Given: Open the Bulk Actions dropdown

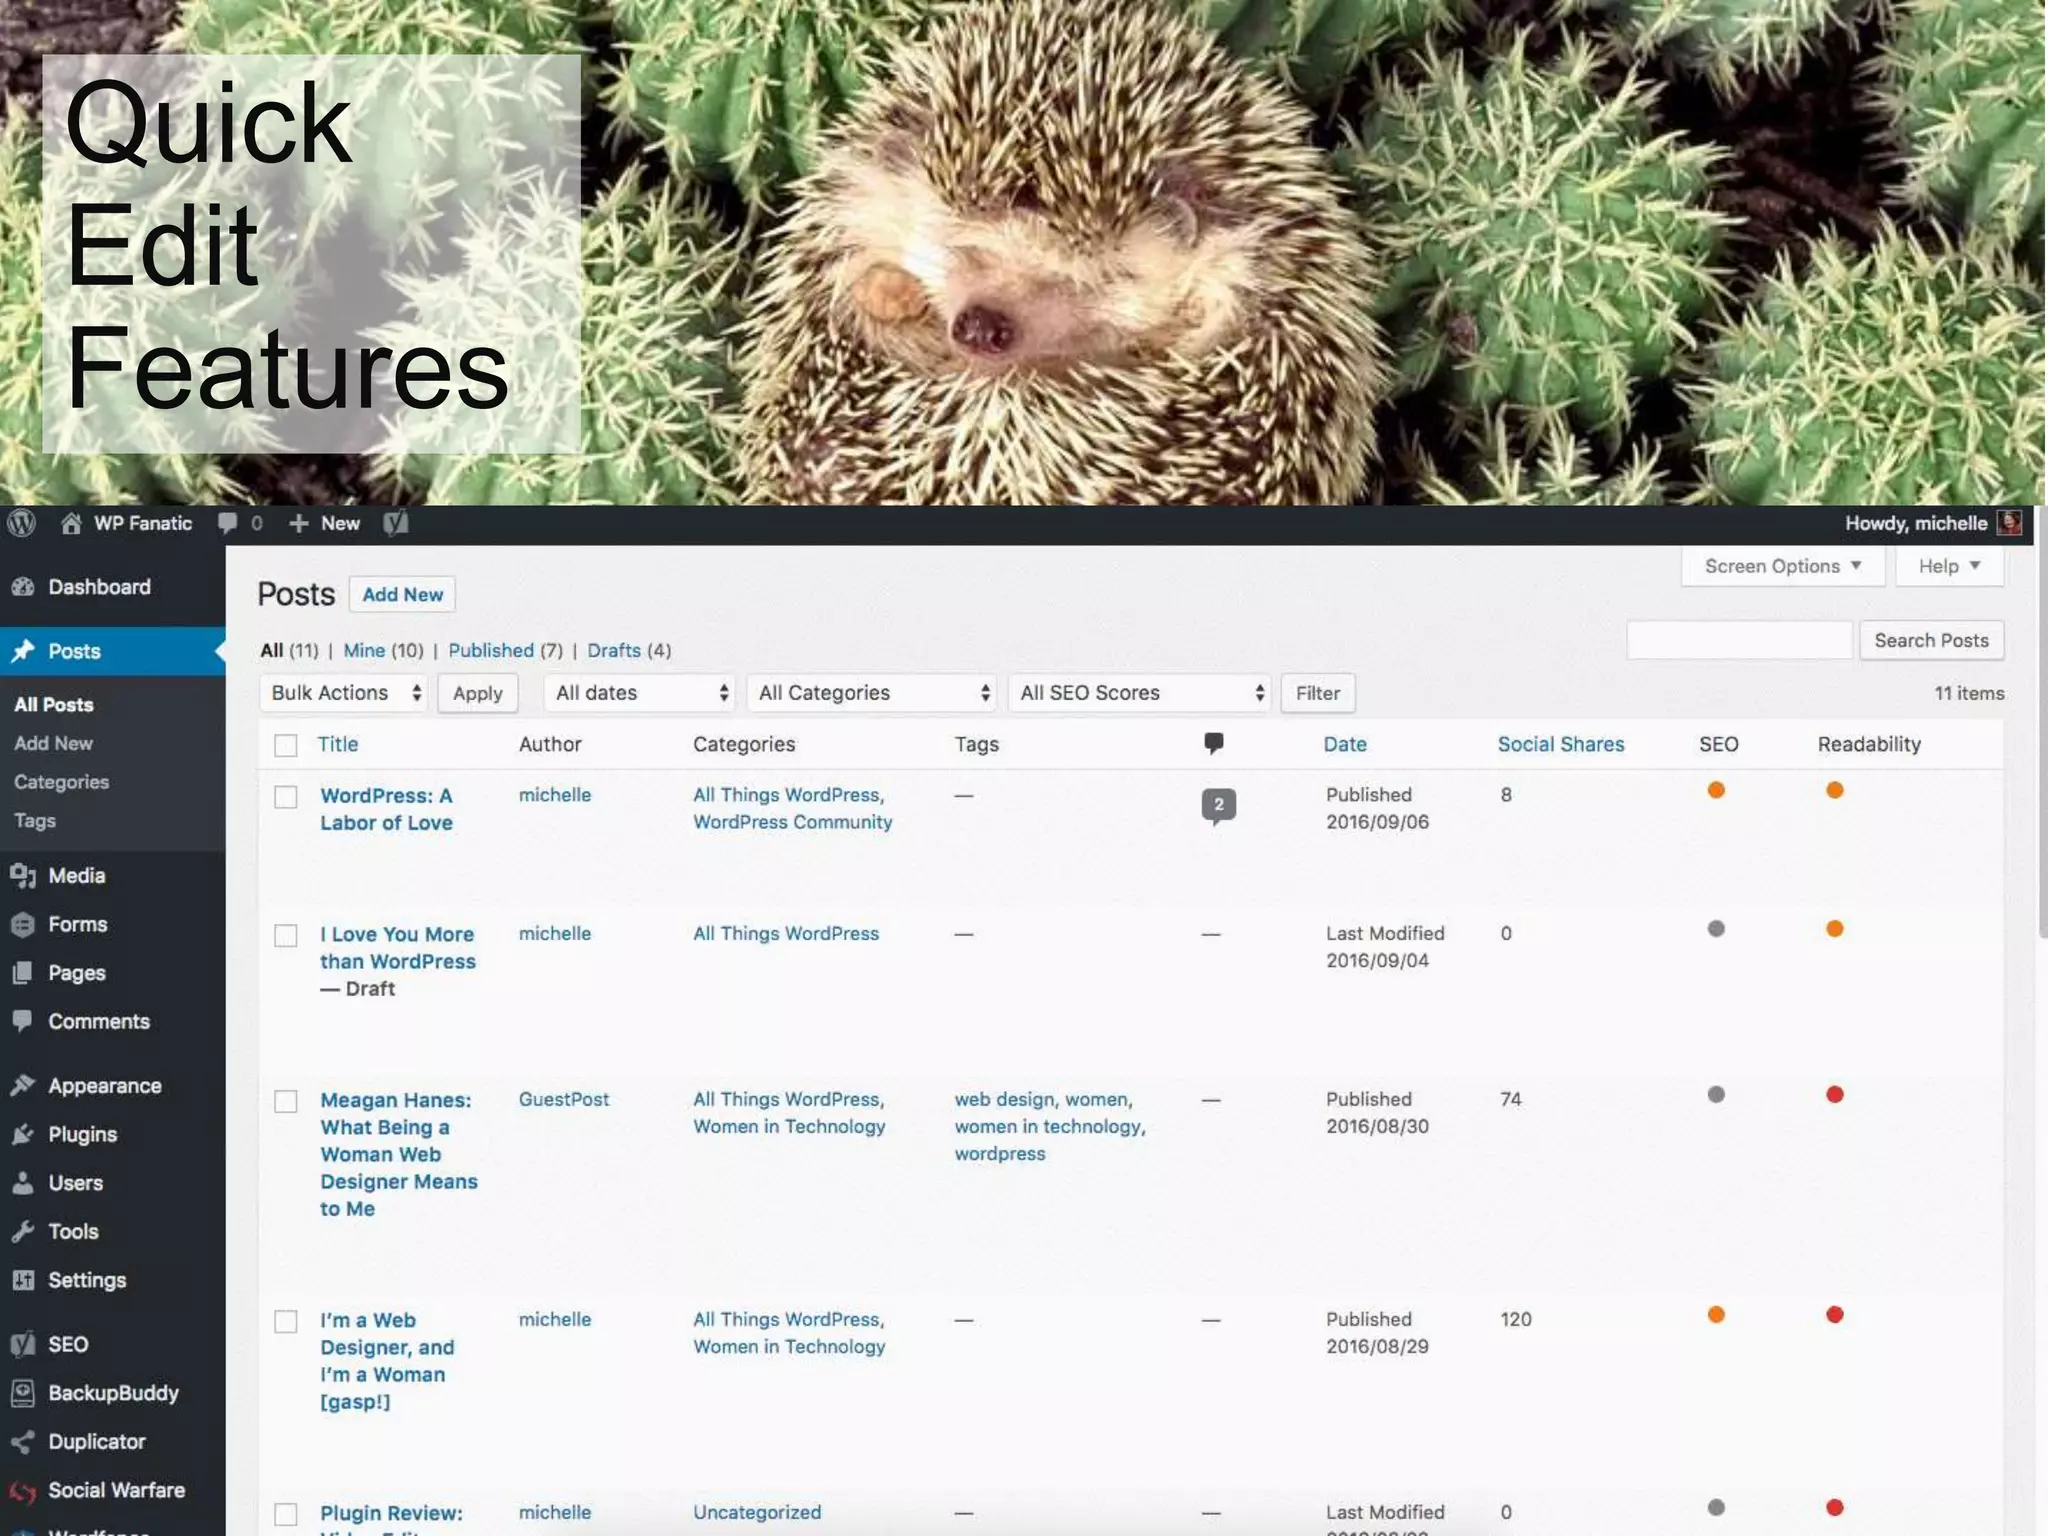Looking at the screenshot, I should [344, 693].
